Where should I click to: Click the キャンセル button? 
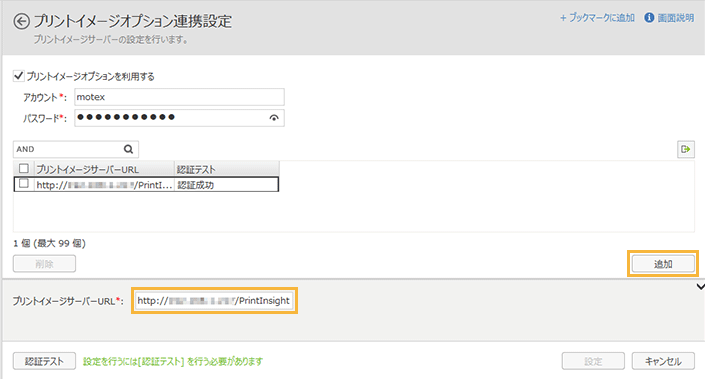[663, 361]
